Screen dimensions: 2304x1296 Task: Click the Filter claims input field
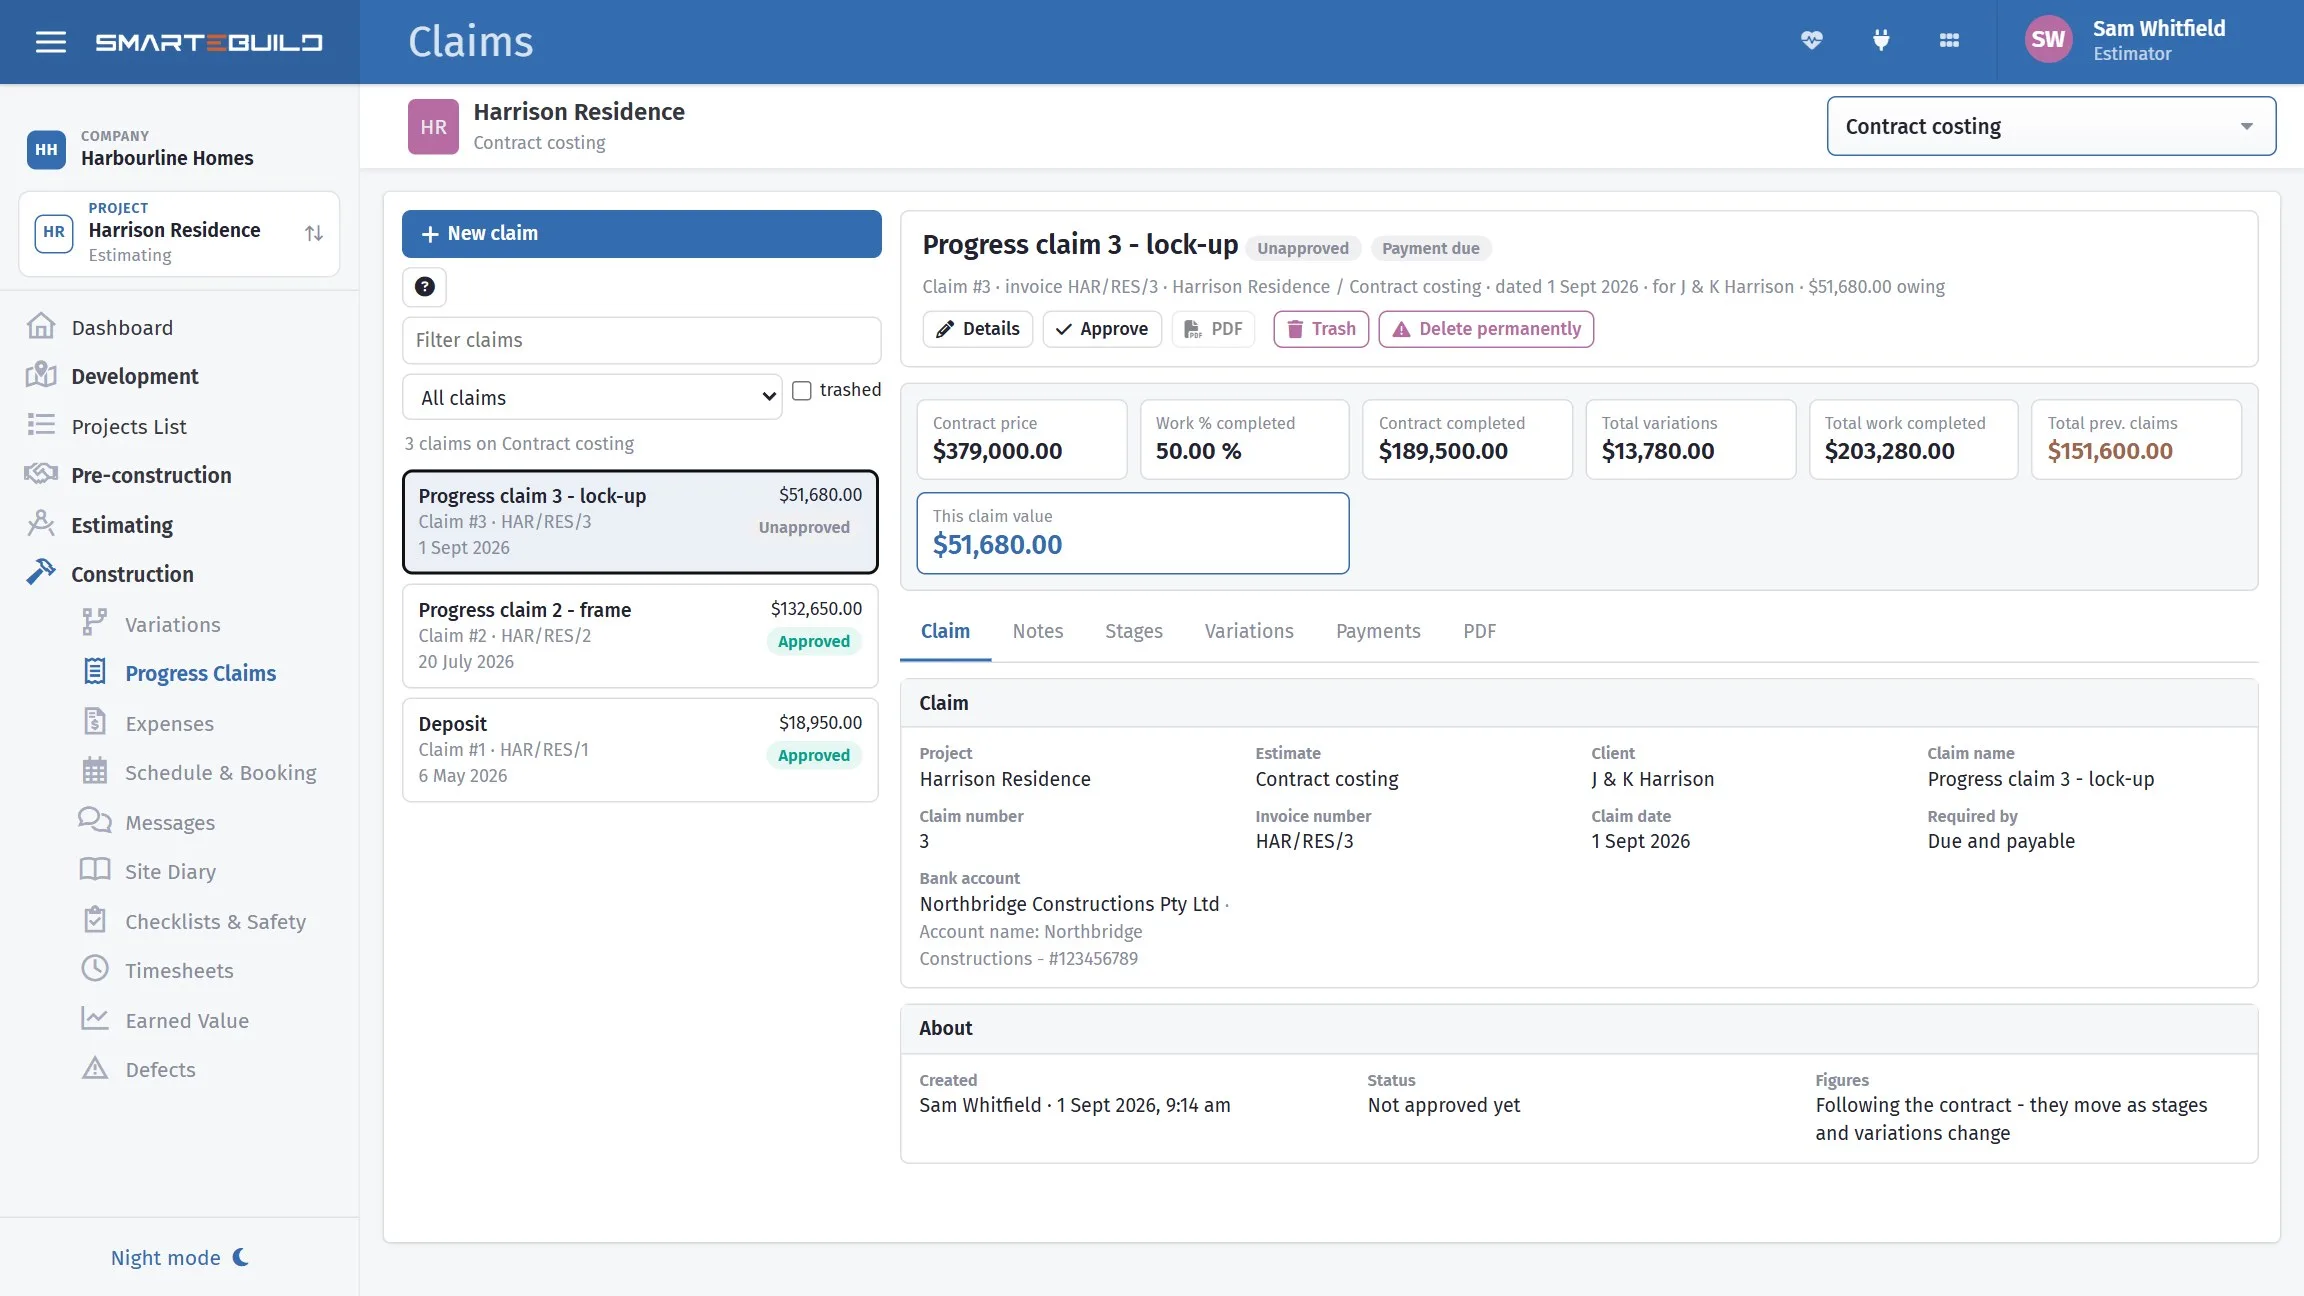(641, 340)
